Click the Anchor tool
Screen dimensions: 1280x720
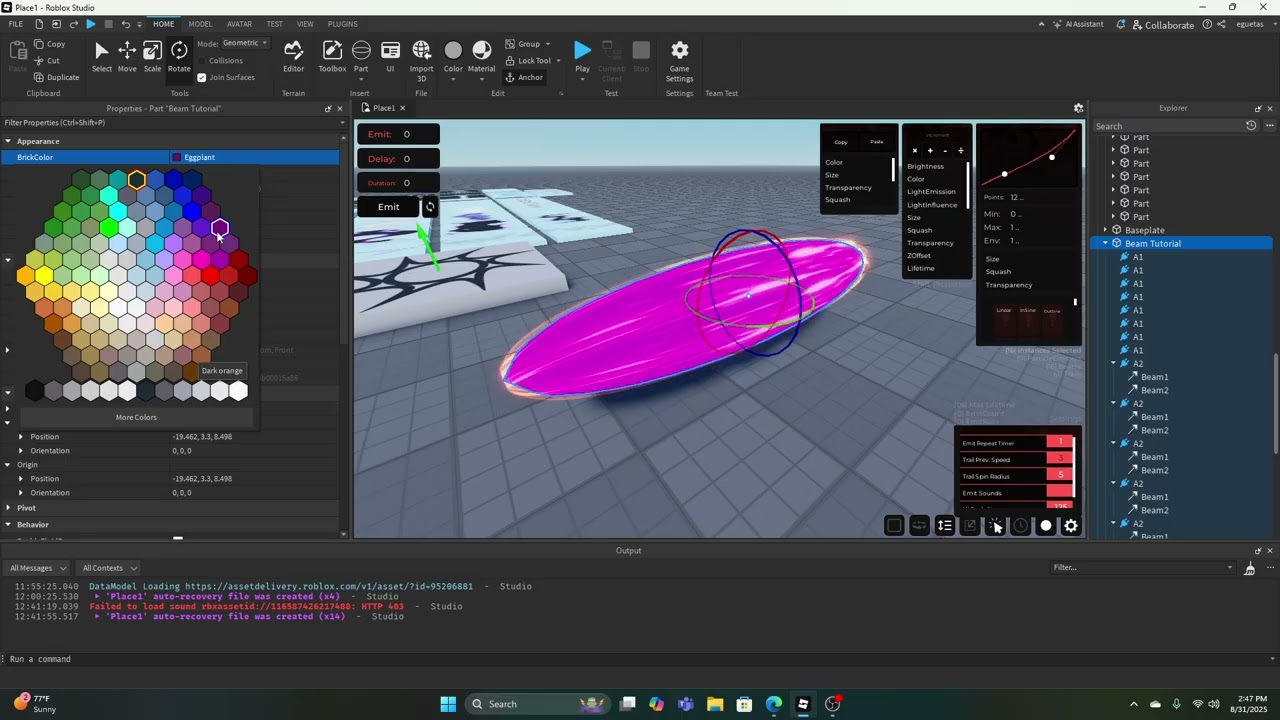524,77
